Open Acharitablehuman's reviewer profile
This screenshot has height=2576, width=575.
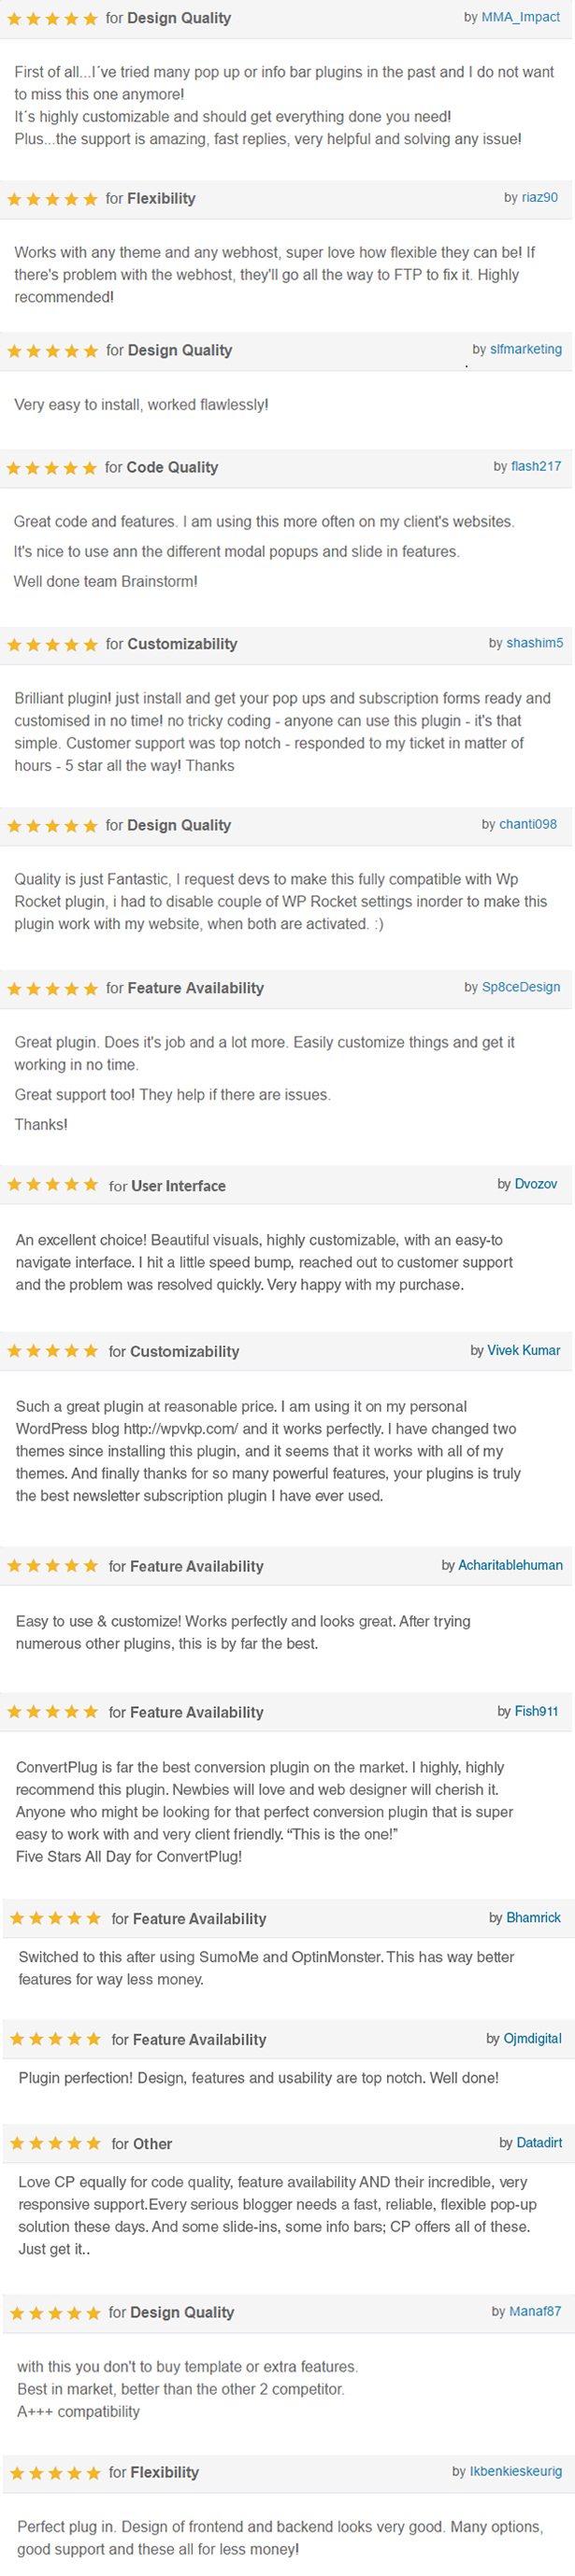pyautogui.click(x=511, y=1565)
